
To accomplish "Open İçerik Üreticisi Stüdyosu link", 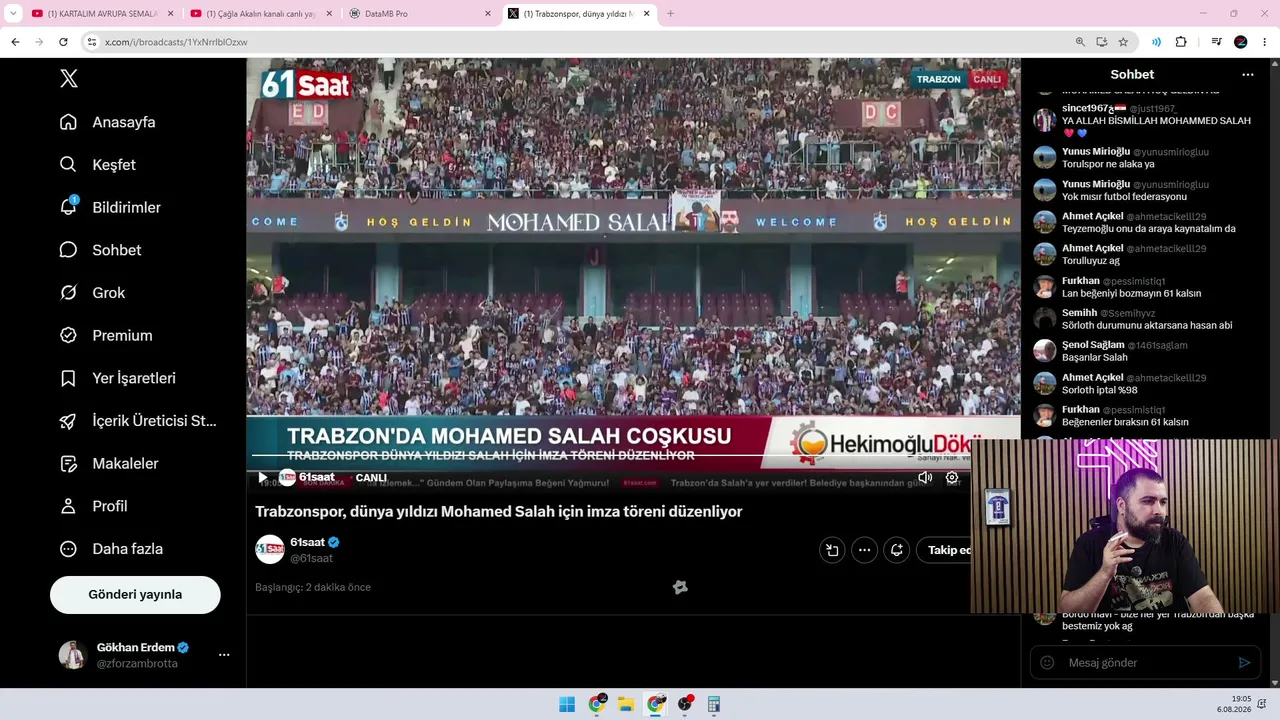I will pos(138,421).
